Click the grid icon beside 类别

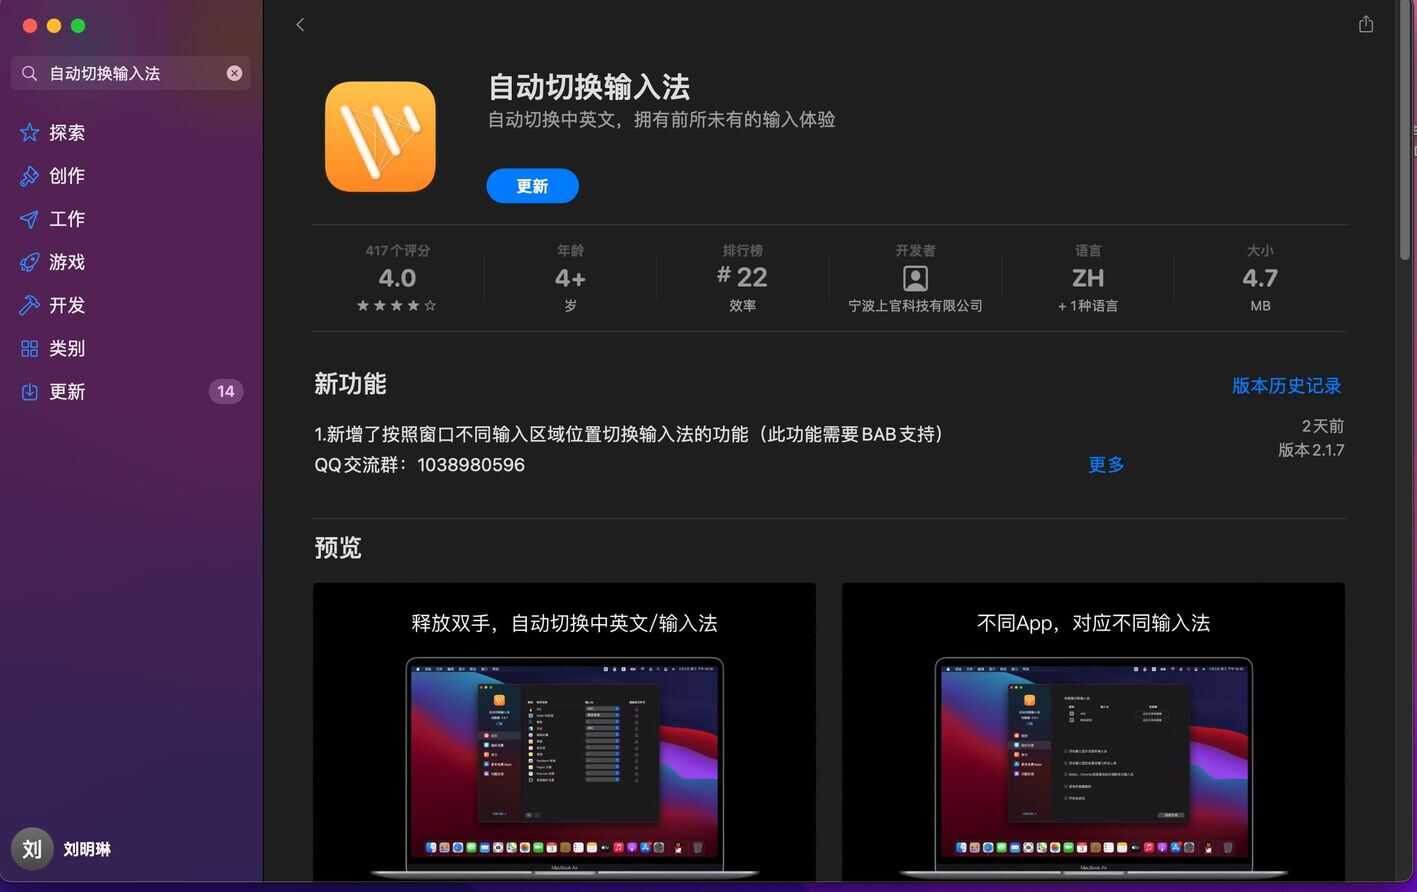point(30,348)
